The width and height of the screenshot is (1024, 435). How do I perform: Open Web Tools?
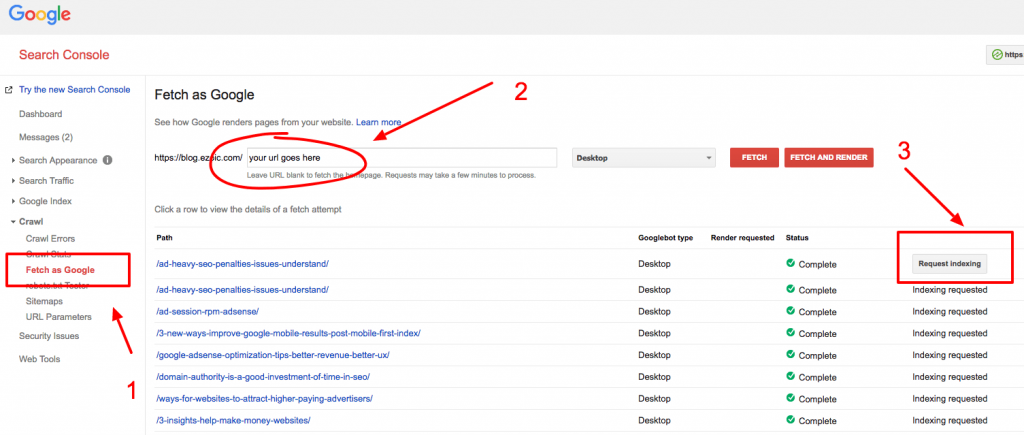(39, 359)
